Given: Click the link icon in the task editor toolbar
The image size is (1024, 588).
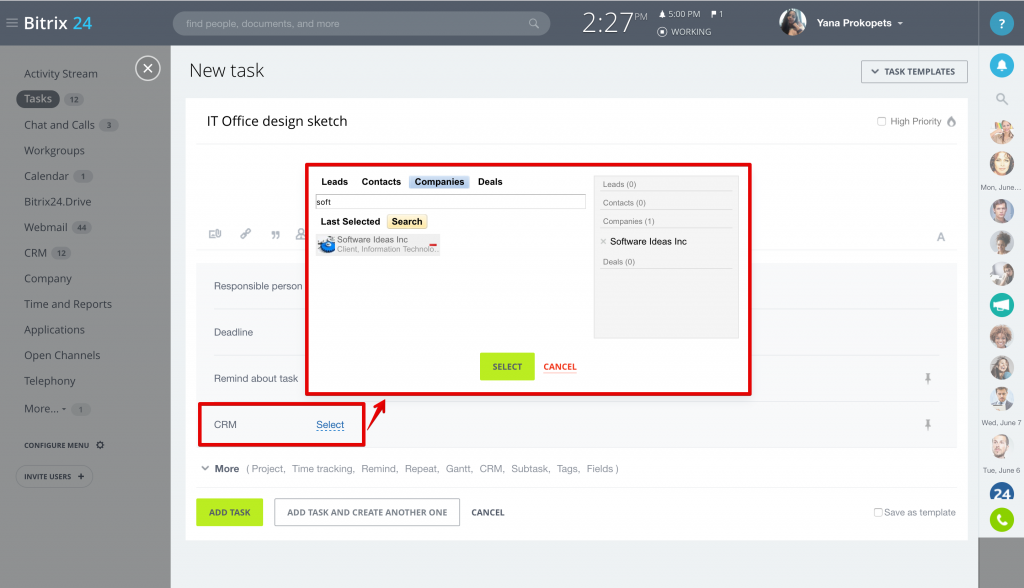Looking at the screenshot, I should 246,234.
